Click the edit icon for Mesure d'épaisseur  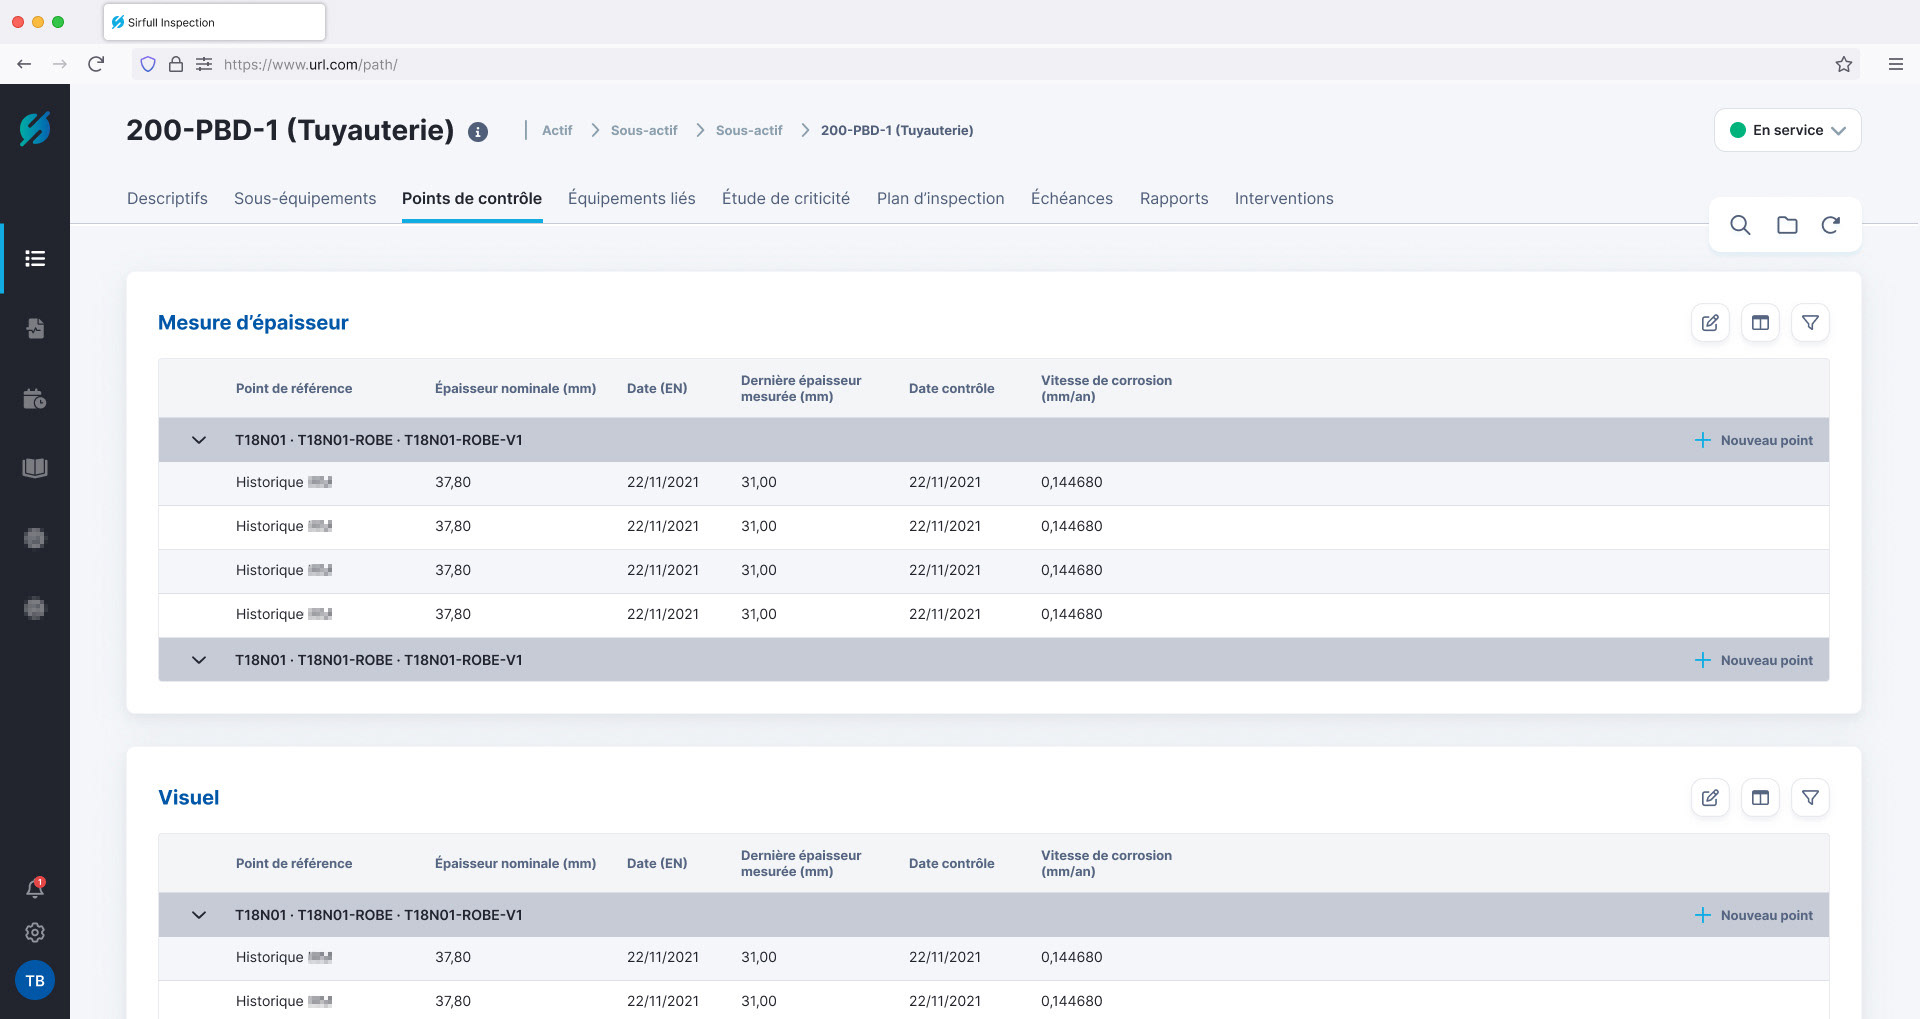1710,323
